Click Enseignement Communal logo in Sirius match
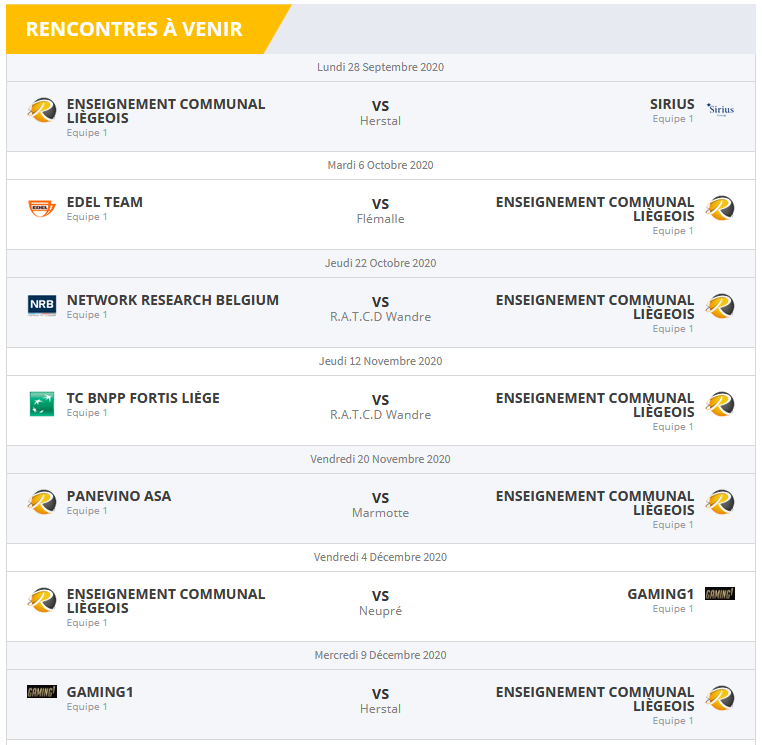Image resolution: width=762 pixels, height=745 pixels. tap(42, 110)
